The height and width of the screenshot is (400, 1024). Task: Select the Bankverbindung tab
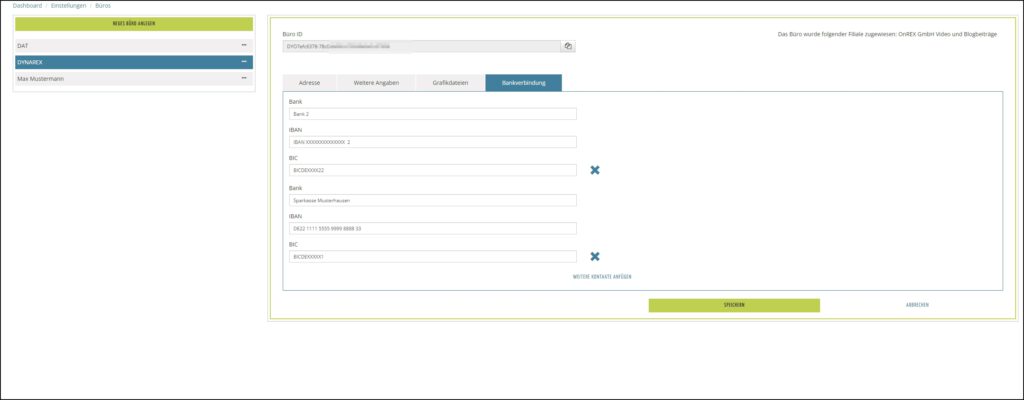pyautogui.click(x=523, y=83)
